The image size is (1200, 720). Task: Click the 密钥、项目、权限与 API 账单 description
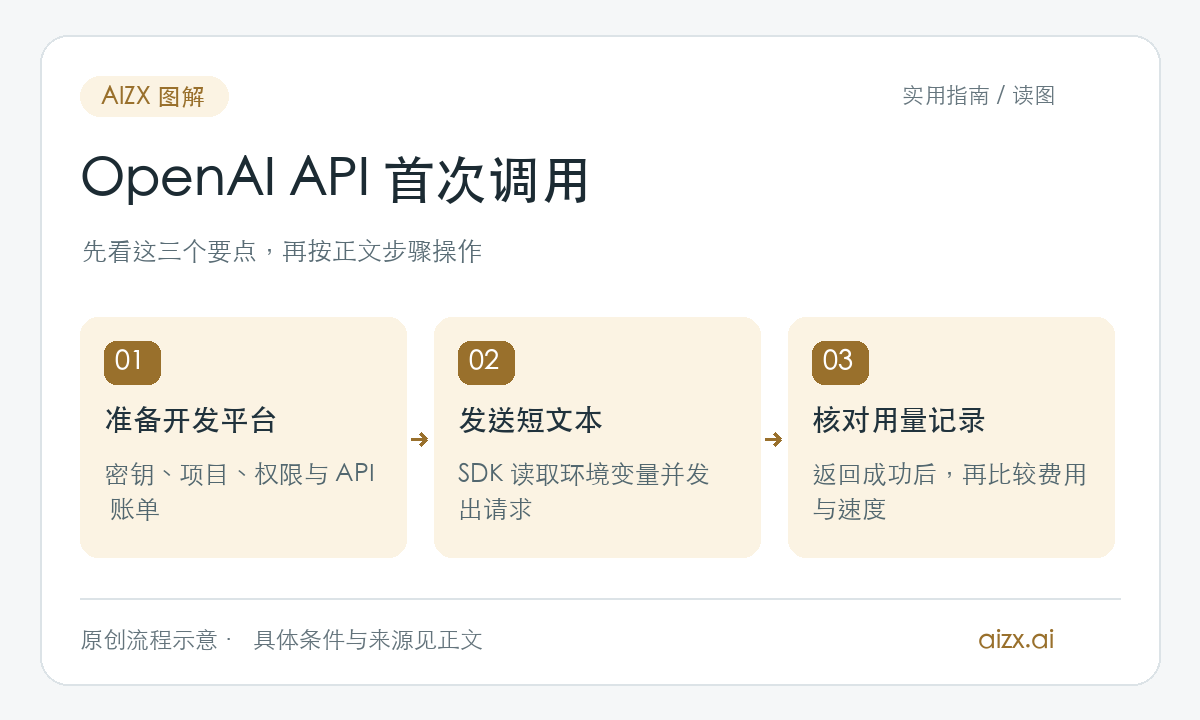(x=240, y=491)
